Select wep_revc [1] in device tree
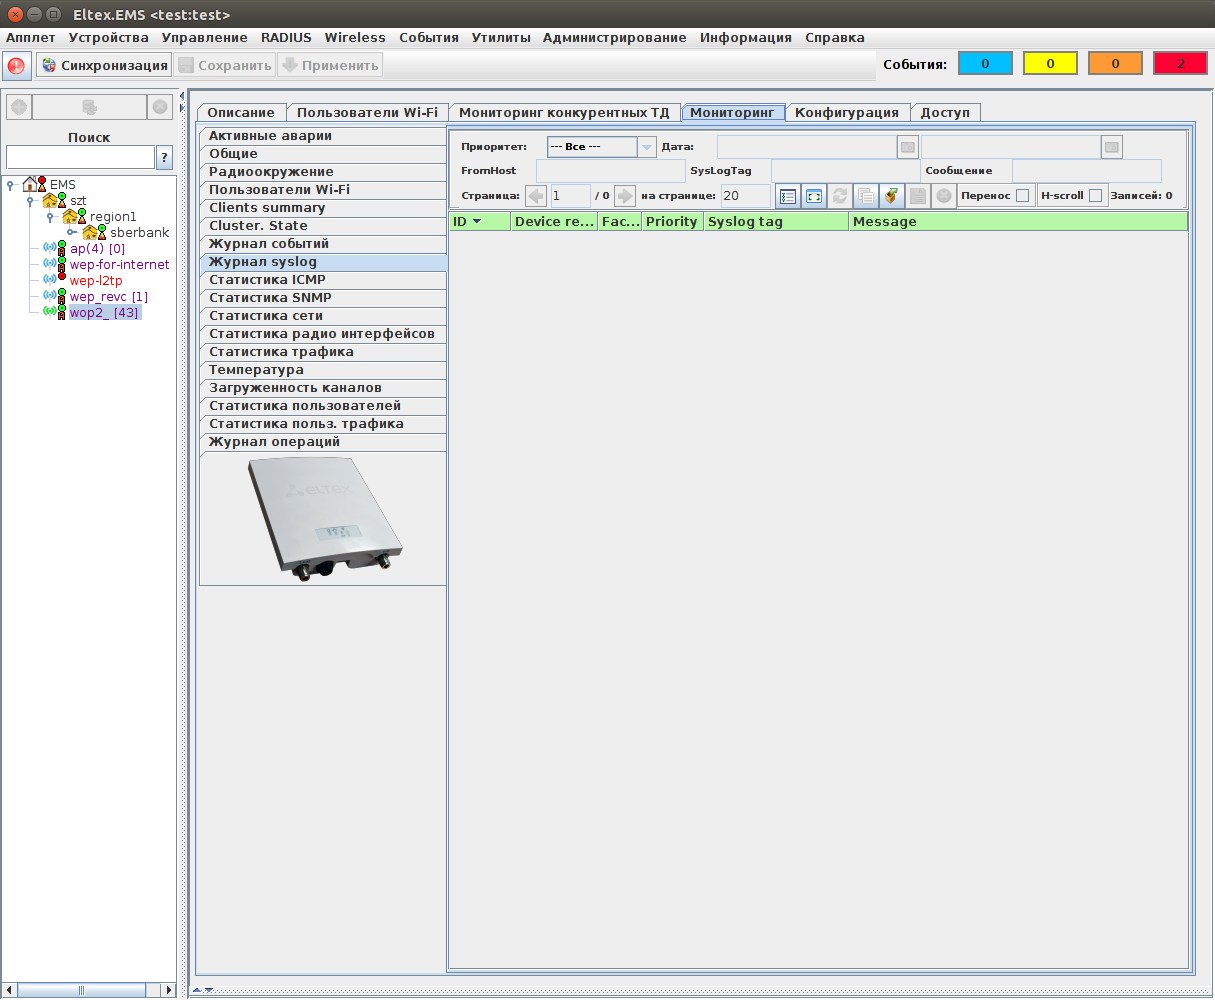The image size is (1215, 1000). [109, 297]
